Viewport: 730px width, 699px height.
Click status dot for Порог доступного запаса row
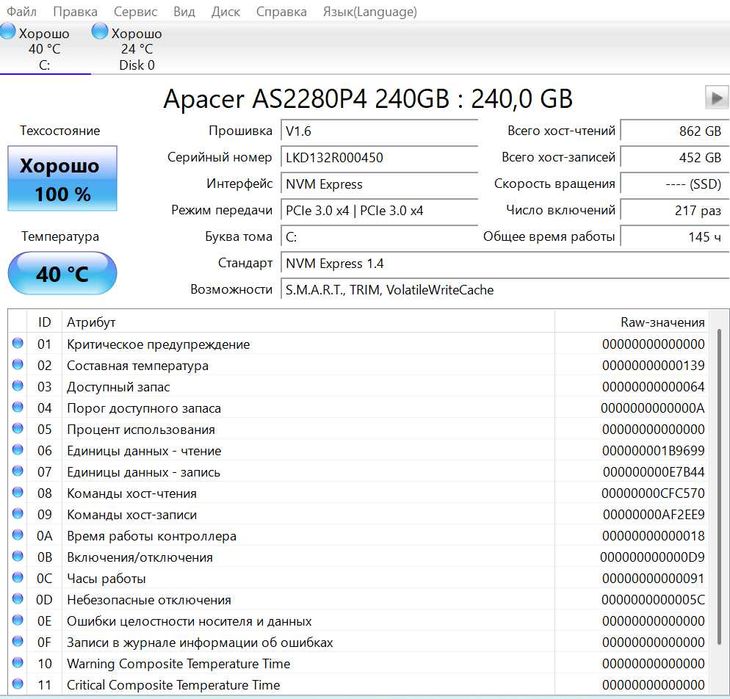coord(18,407)
